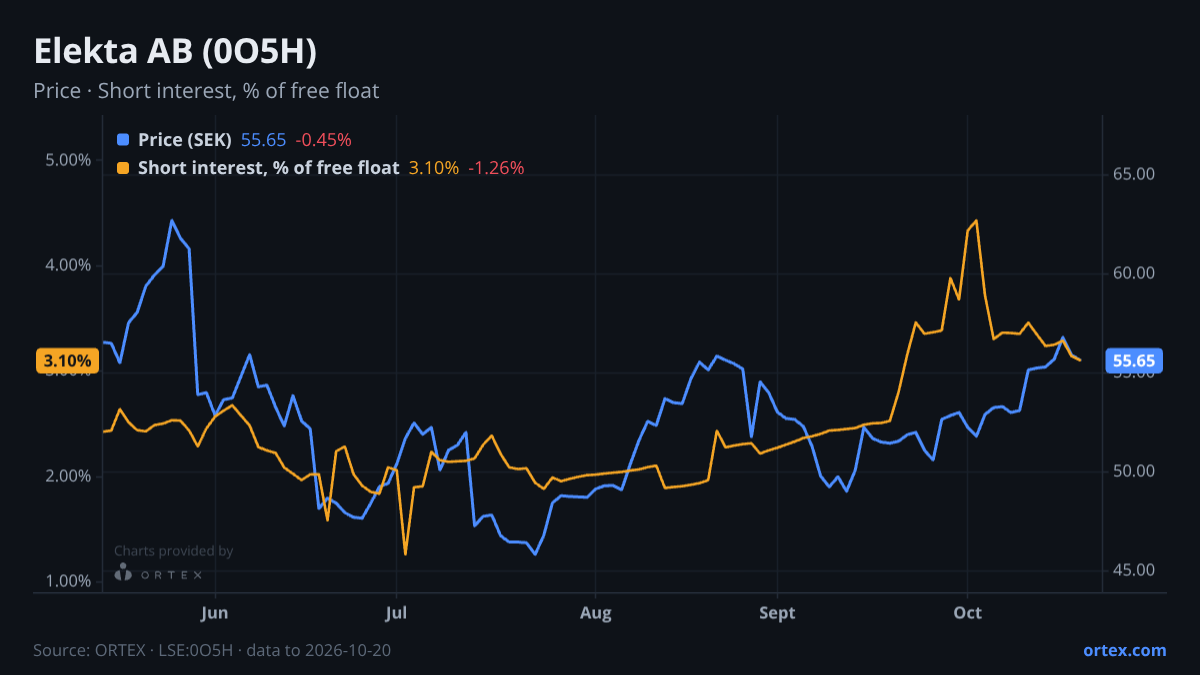1200x675 pixels.
Task: Click the blue Price (SEK) legend swatch
Action: (123, 140)
